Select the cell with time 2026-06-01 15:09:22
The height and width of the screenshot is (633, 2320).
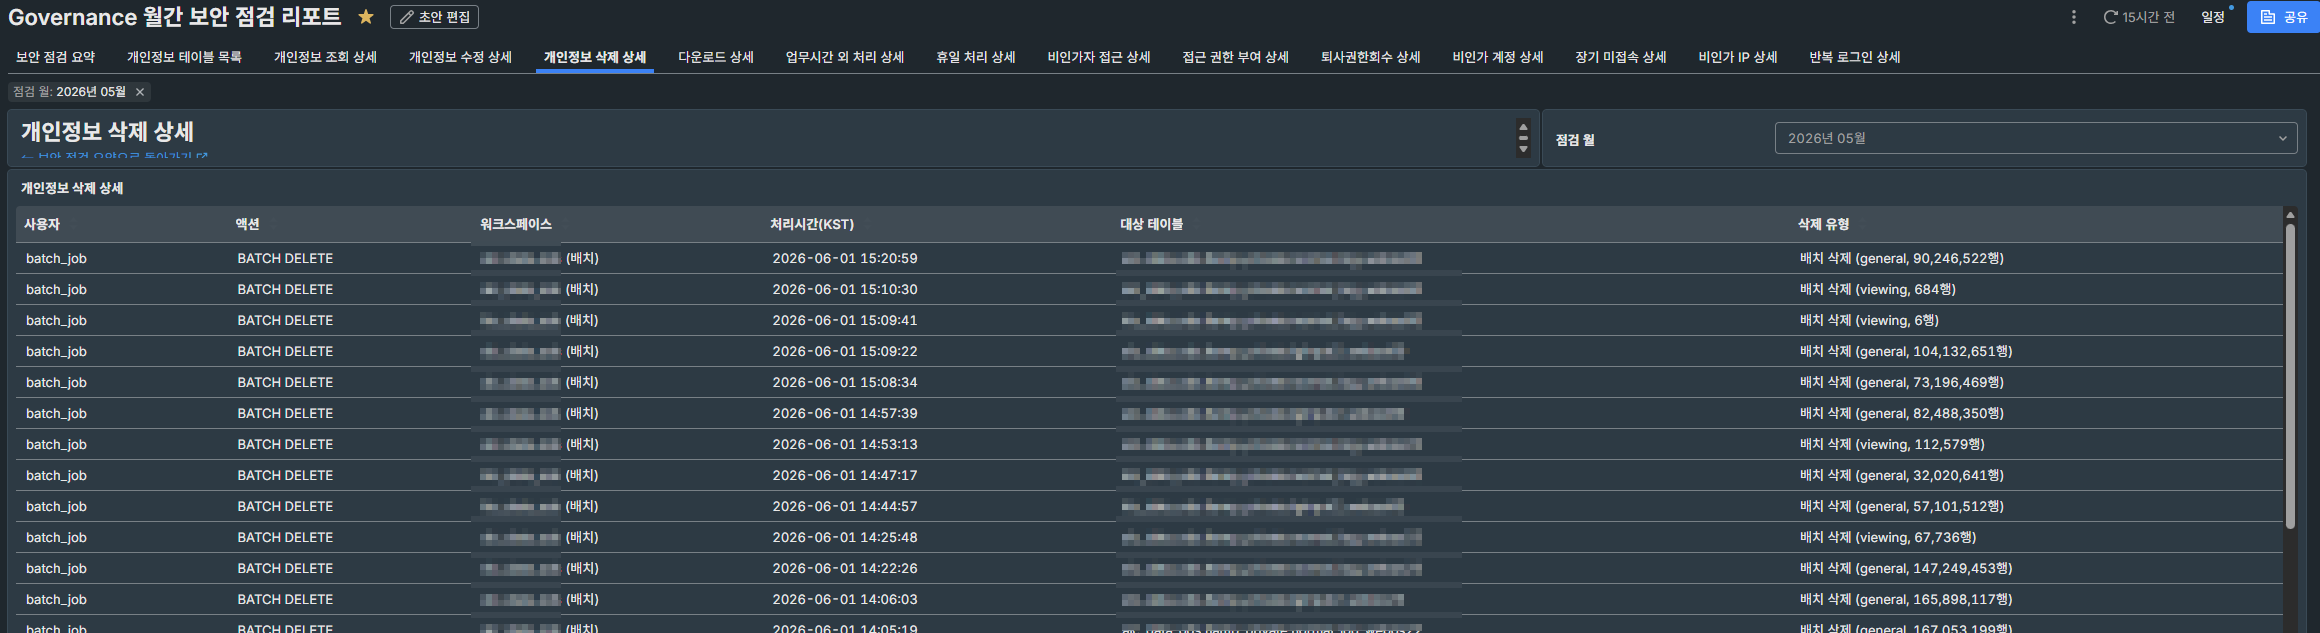845,351
